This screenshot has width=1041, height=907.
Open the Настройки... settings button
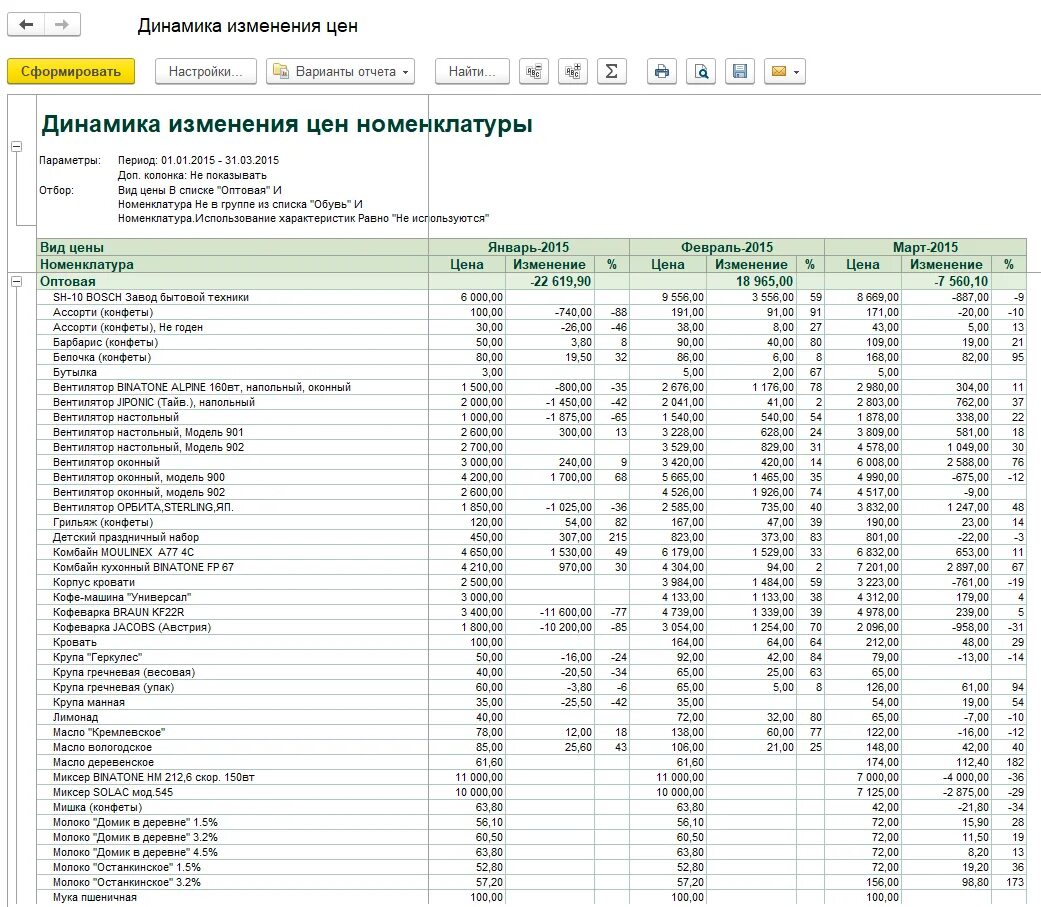point(206,71)
